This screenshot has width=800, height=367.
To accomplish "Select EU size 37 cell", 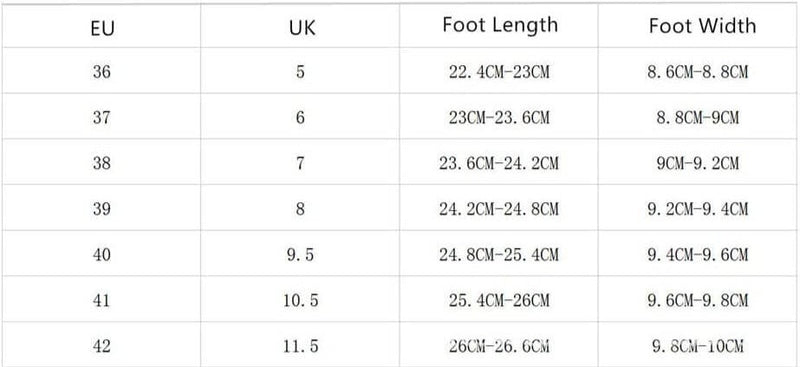I will tap(102, 116).
